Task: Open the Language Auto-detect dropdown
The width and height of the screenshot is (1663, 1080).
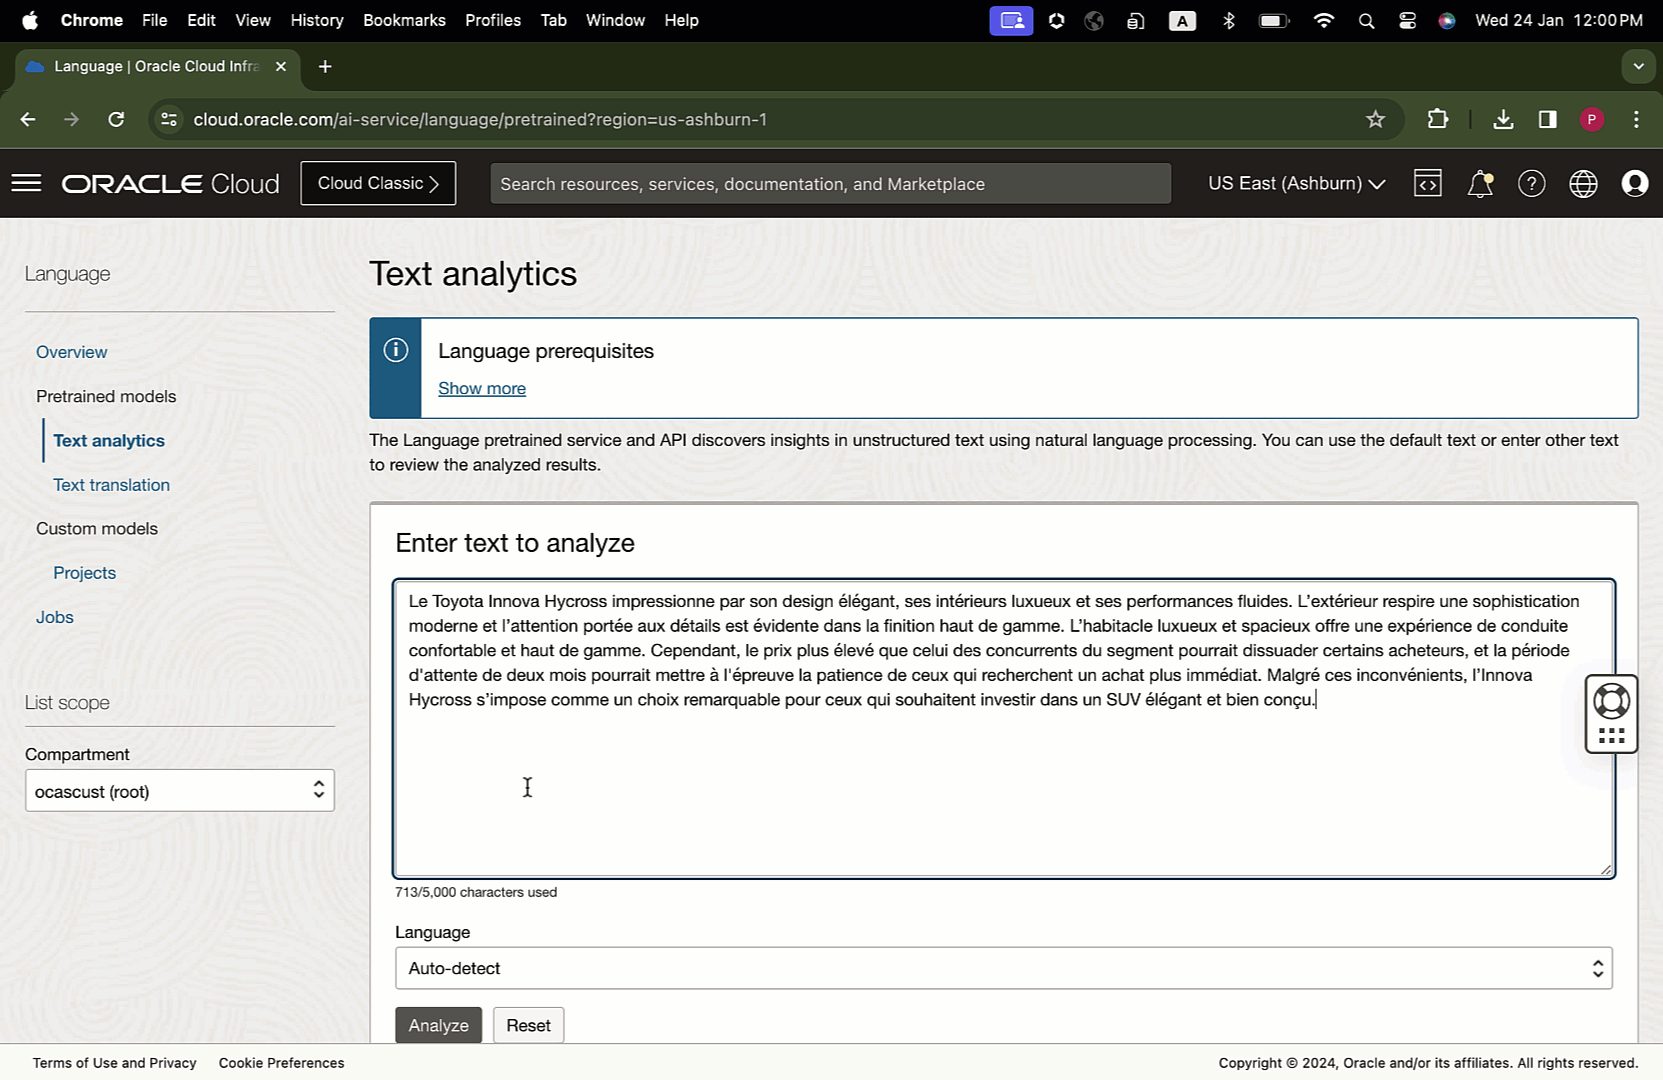Action: 1003,968
